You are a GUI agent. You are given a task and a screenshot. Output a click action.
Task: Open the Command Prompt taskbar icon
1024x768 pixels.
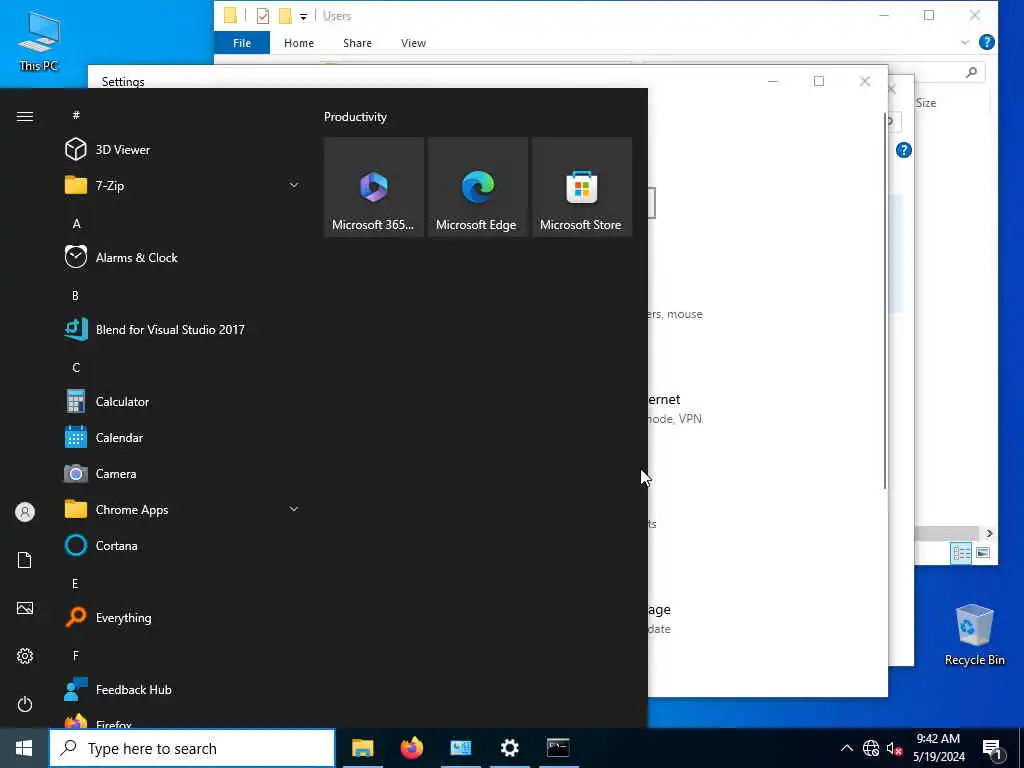pos(558,748)
